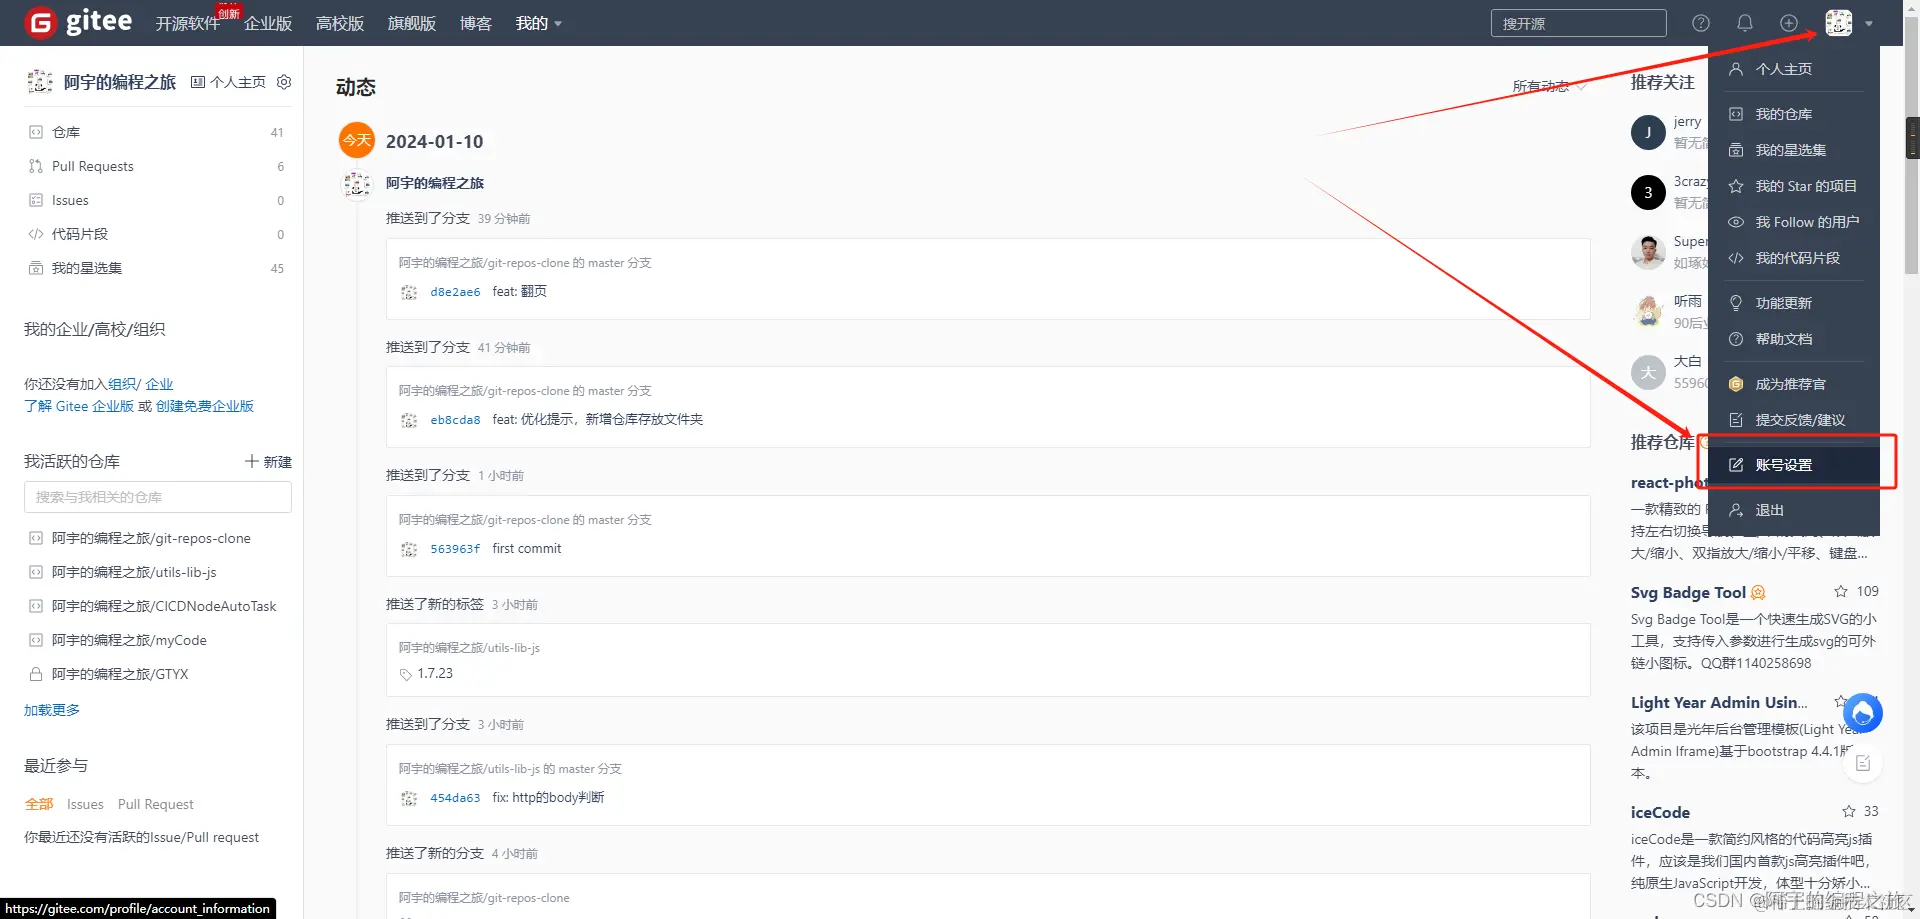
Task: Click the user avatar in top bar
Action: 1838,23
